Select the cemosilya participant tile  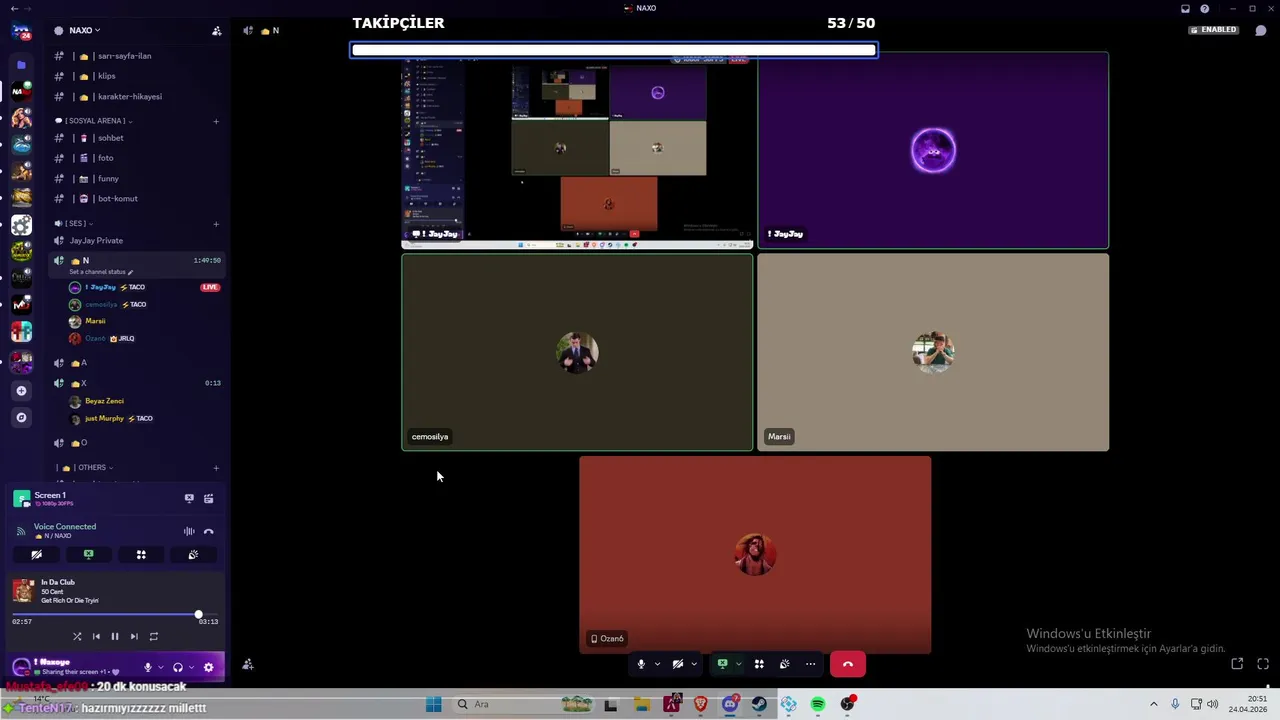[577, 352]
